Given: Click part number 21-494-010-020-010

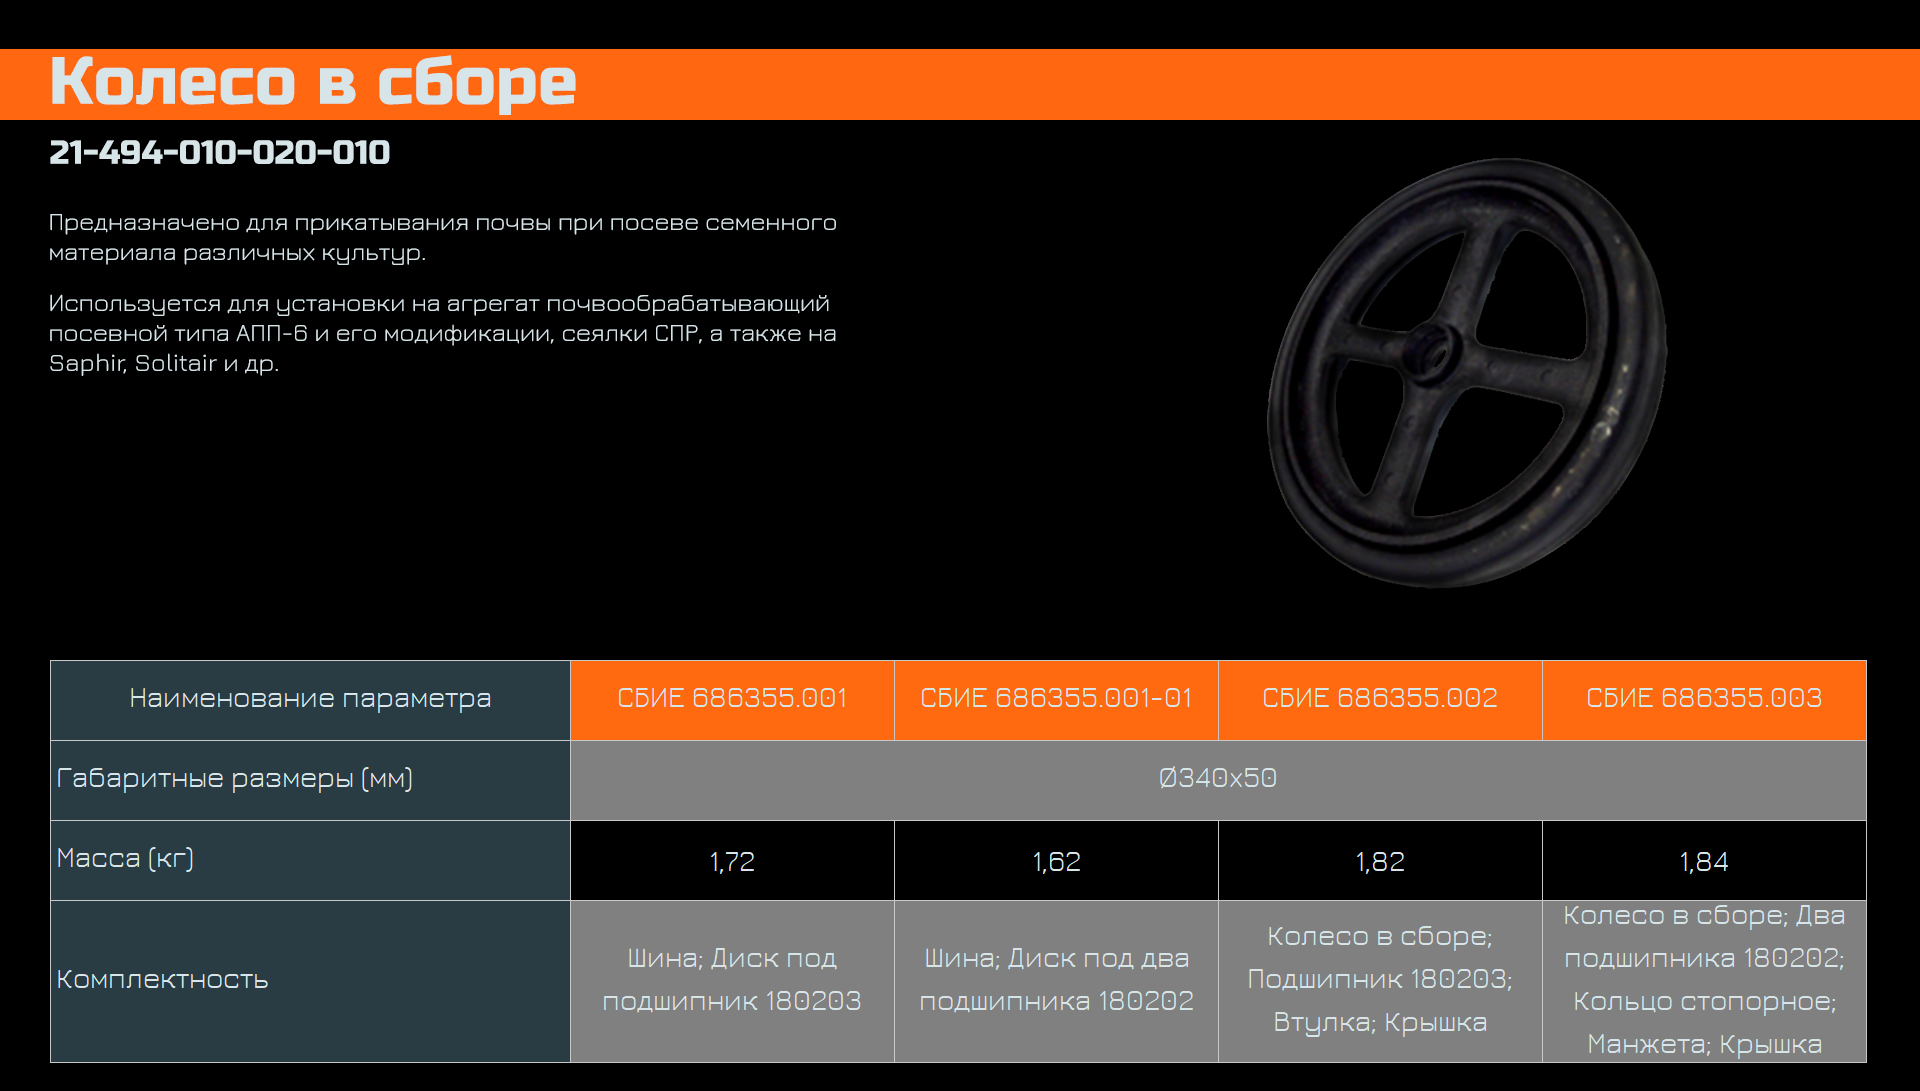Looking at the screenshot, I should click(219, 152).
